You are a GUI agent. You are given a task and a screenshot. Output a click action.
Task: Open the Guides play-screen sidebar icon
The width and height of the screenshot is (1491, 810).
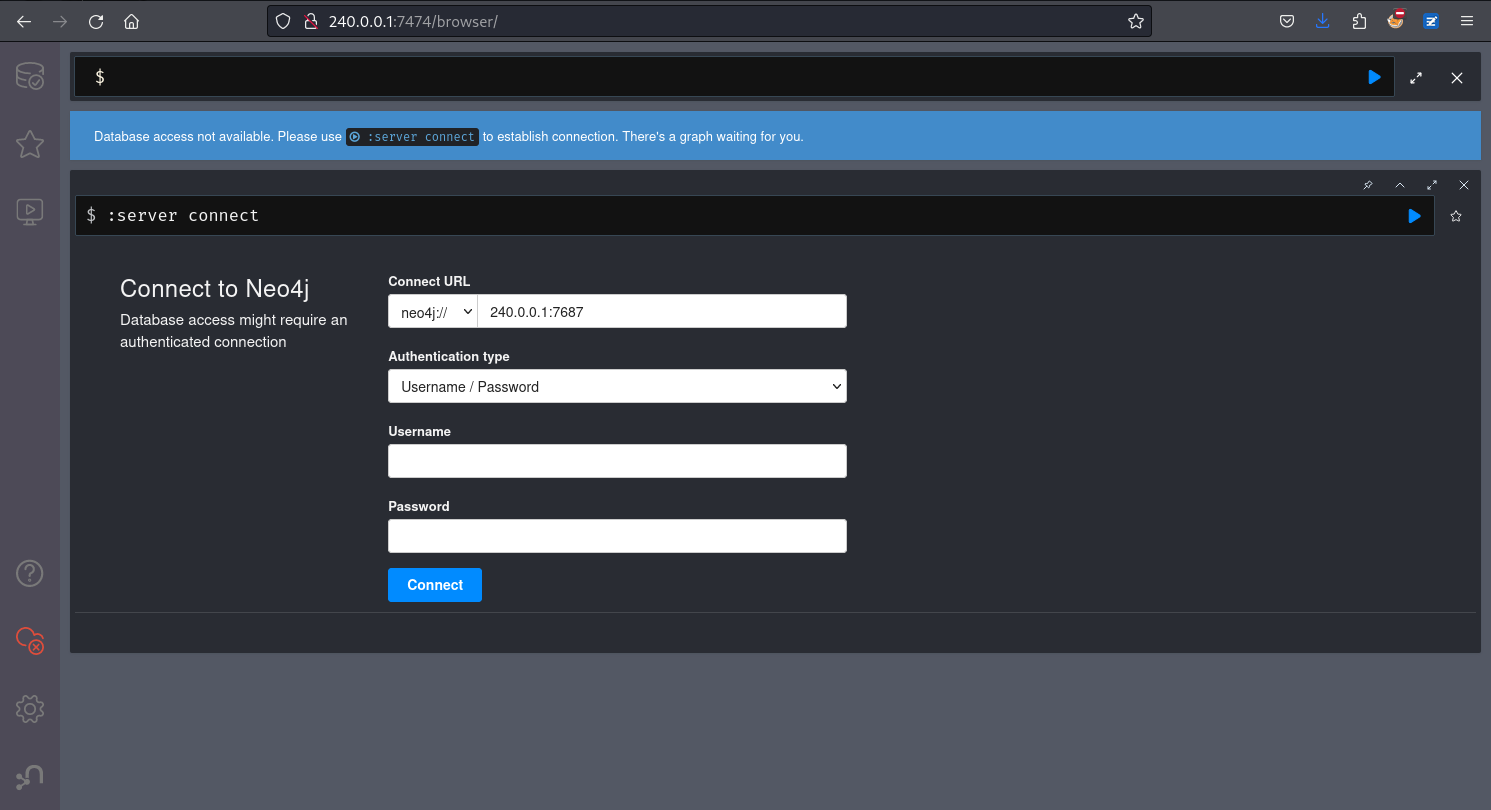pyautogui.click(x=30, y=211)
